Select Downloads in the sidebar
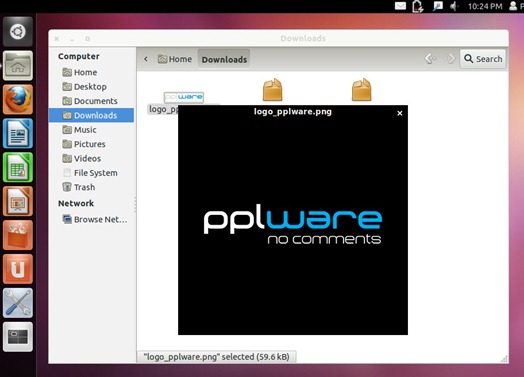The height and width of the screenshot is (377, 524). [x=91, y=115]
